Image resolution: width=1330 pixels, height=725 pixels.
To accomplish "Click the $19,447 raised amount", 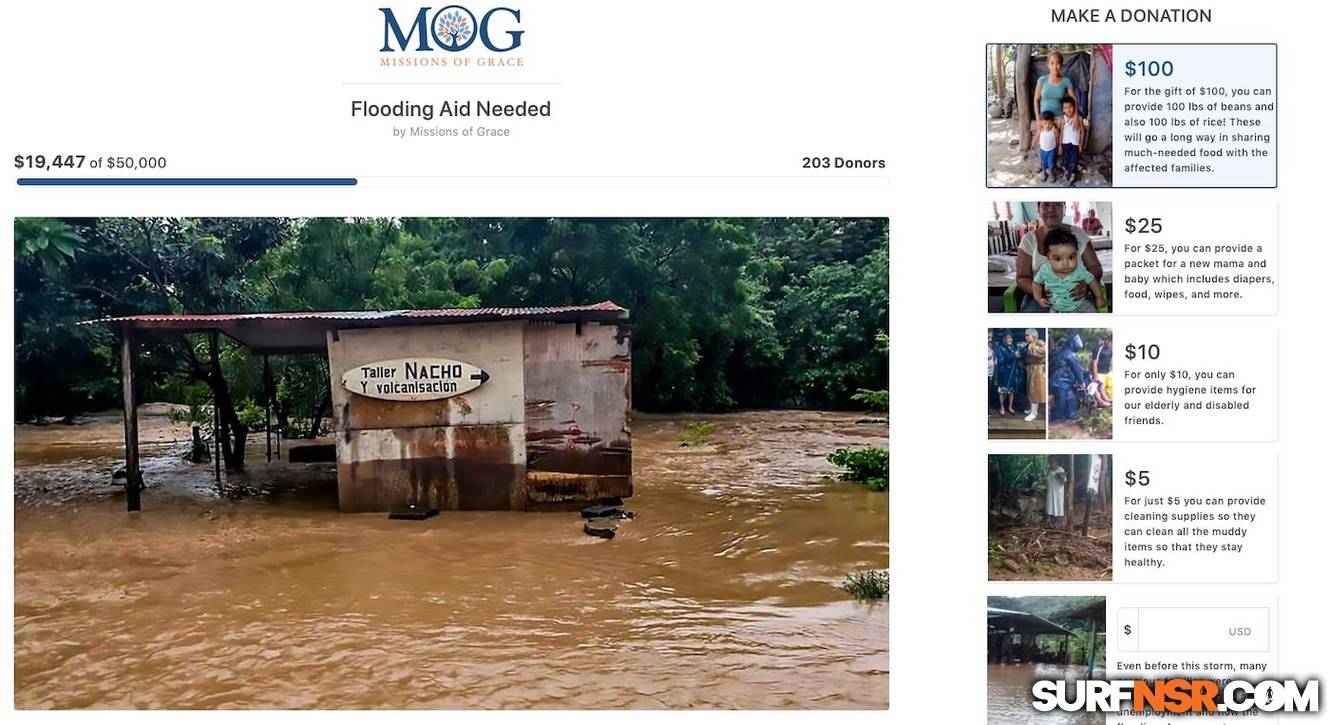I will click(50, 162).
